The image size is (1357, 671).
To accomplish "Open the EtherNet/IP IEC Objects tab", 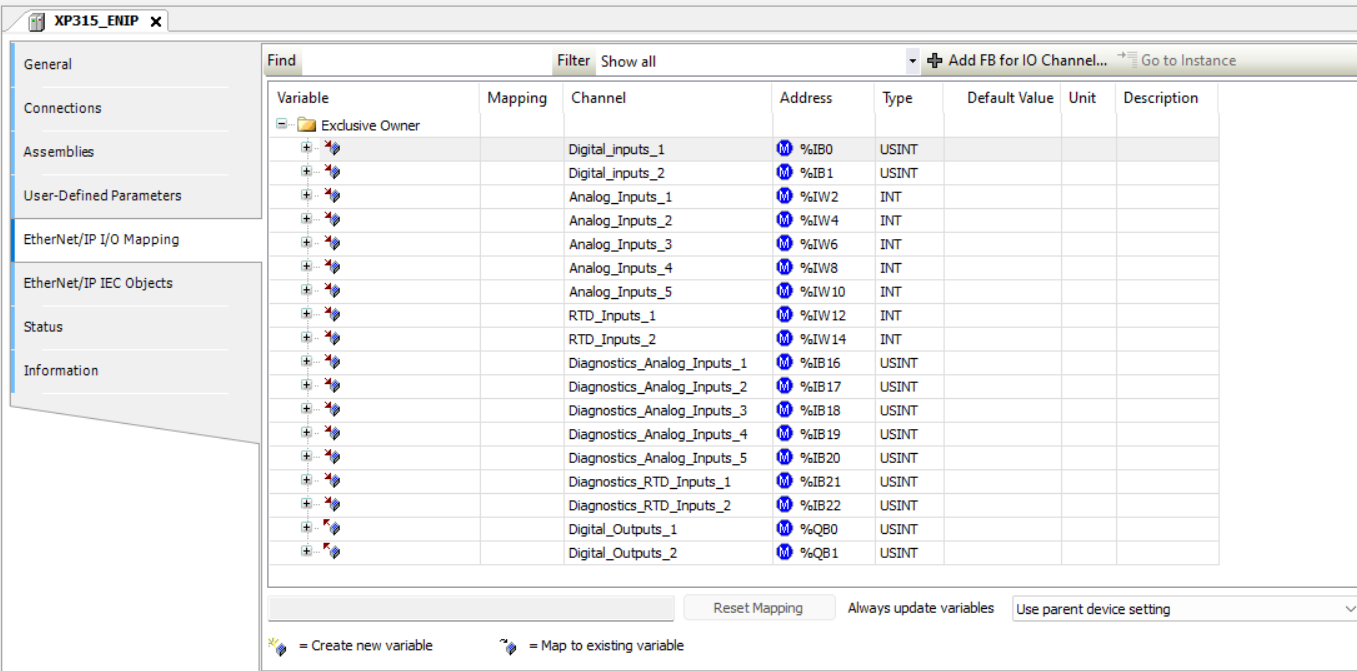I will click(x=98, y=283).
